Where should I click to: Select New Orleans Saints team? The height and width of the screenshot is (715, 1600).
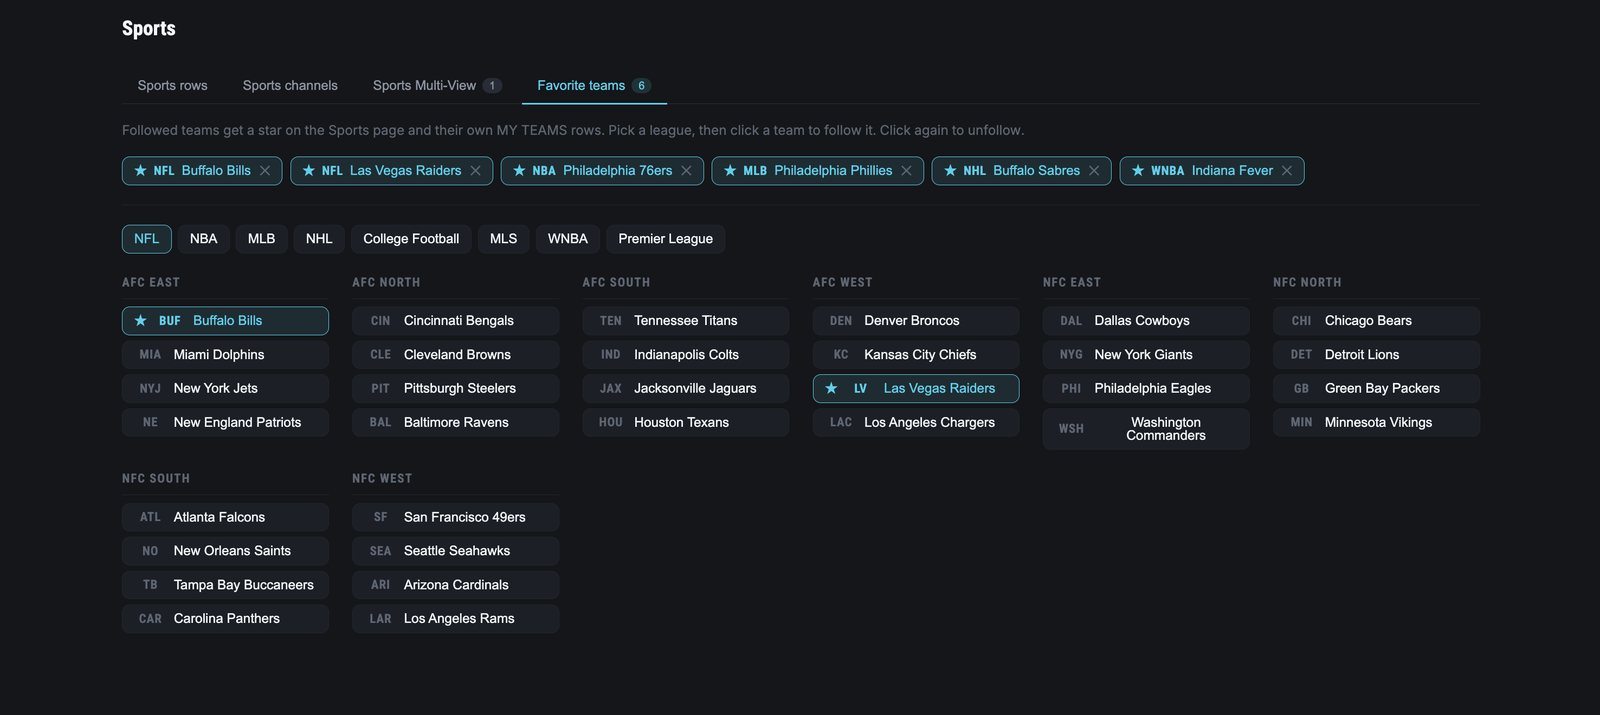tap(225, 551)
